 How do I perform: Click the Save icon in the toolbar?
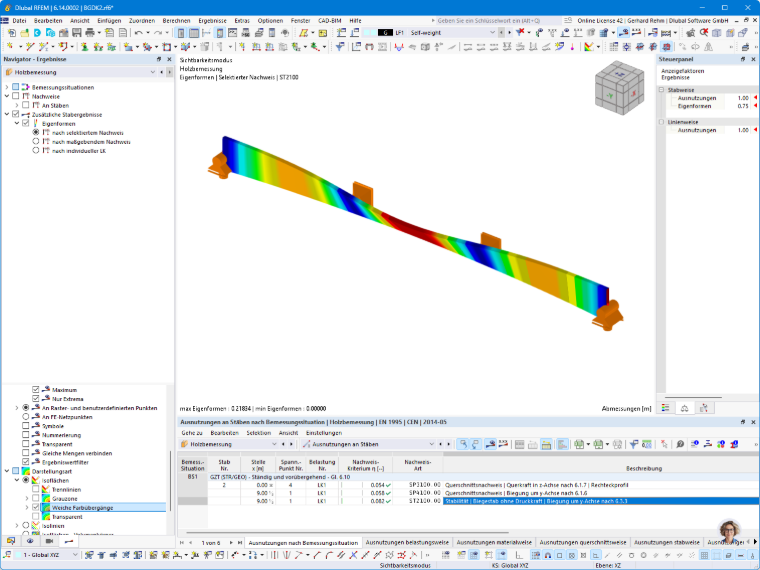coord(77,32)
